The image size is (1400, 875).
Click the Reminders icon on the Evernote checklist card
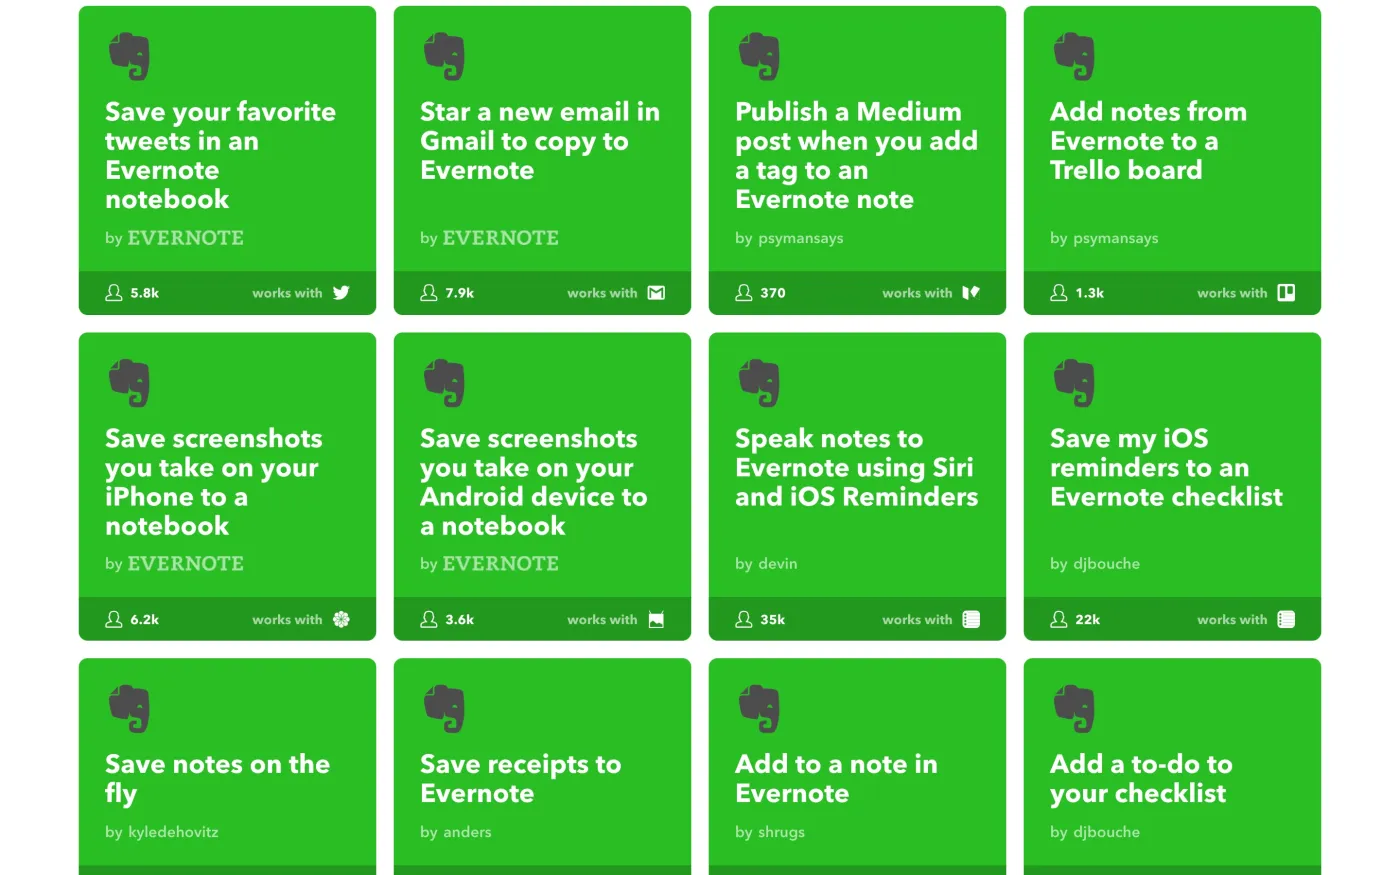coord(1286,619)
